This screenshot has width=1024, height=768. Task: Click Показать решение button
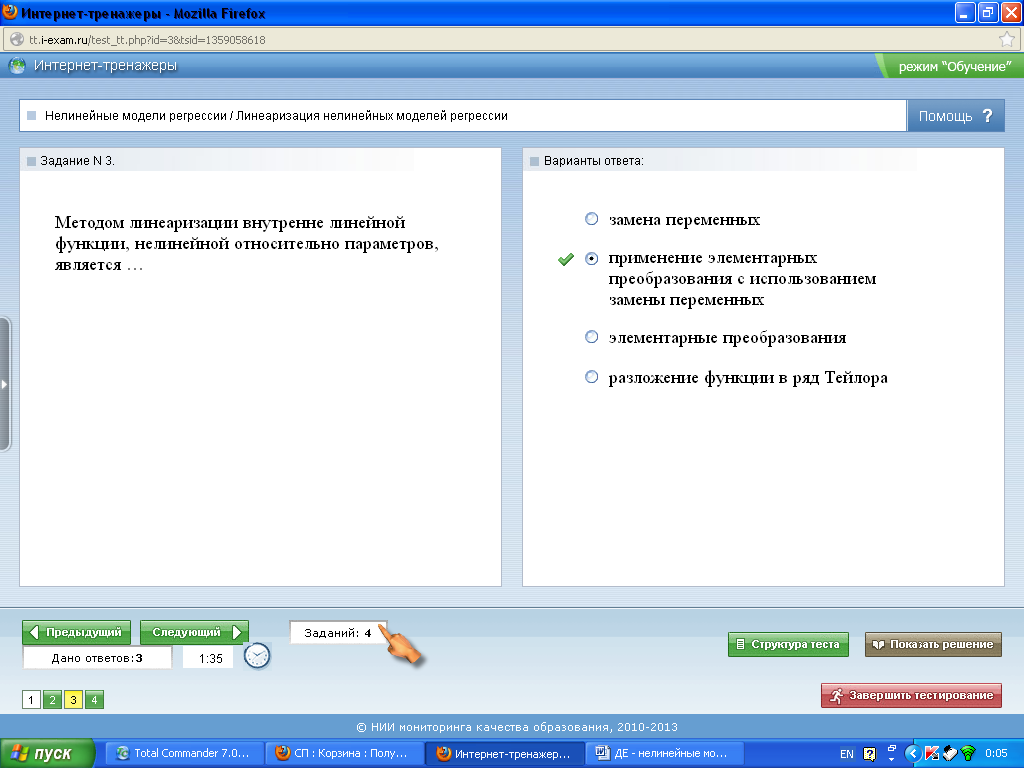[933, 644]
